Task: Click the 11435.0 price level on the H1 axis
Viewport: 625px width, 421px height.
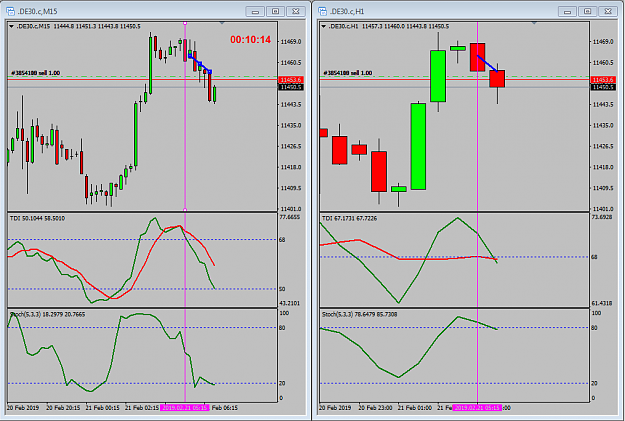Action: tap(603, 126)
